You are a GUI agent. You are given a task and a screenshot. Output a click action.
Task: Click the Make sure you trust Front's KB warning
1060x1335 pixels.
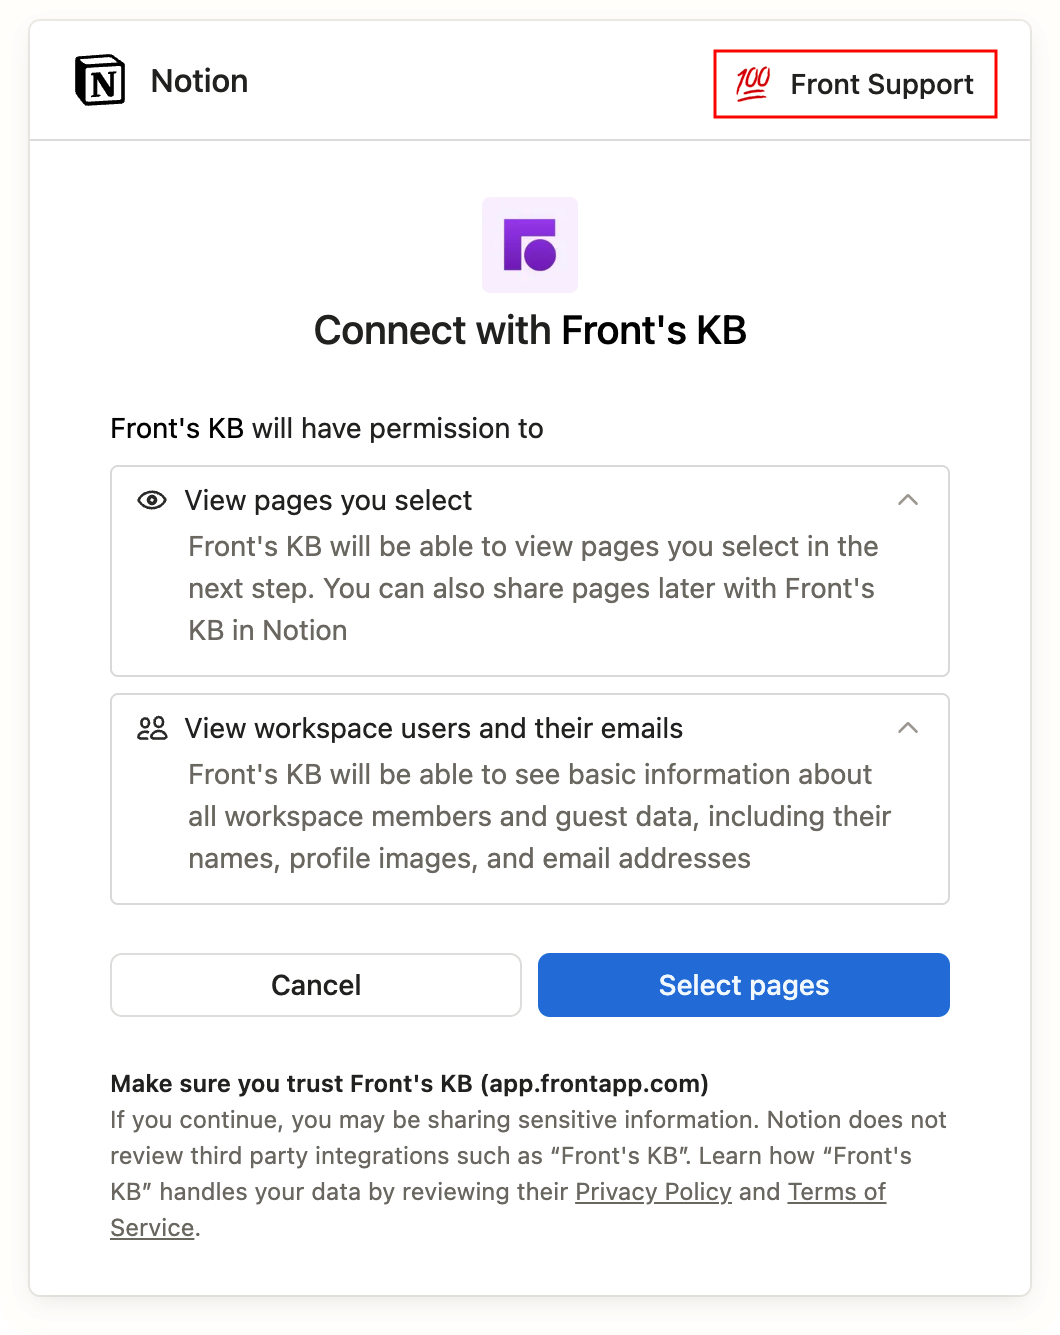(409, 1084)
